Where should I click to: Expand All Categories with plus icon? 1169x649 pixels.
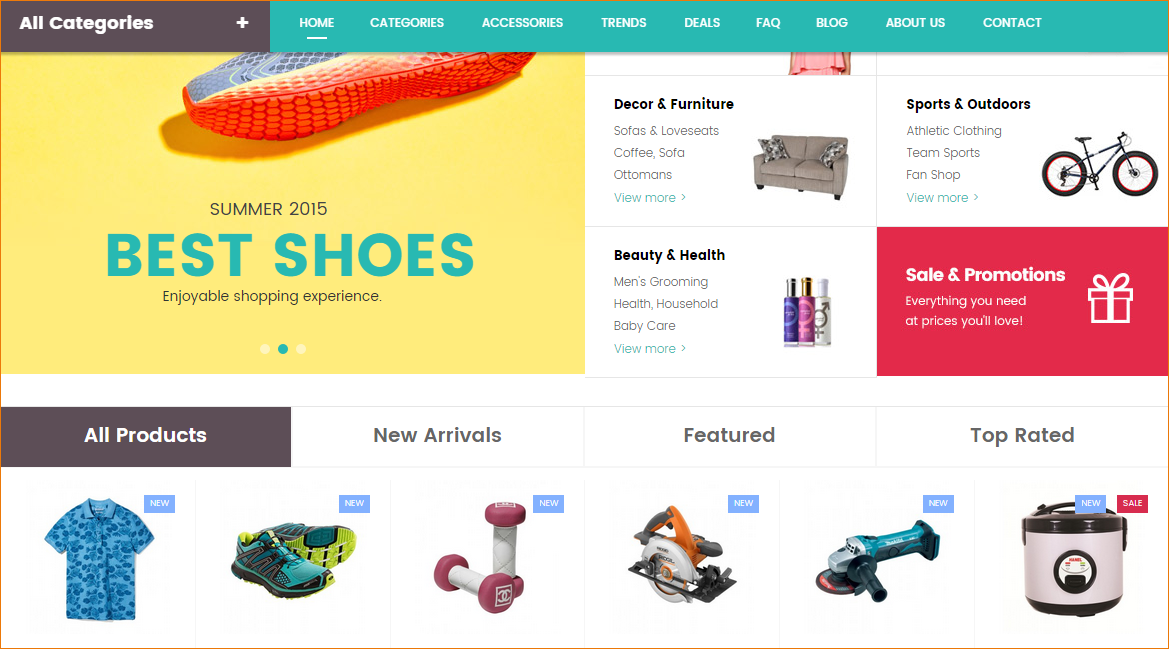pyautogui.click(x=242, y=23)
